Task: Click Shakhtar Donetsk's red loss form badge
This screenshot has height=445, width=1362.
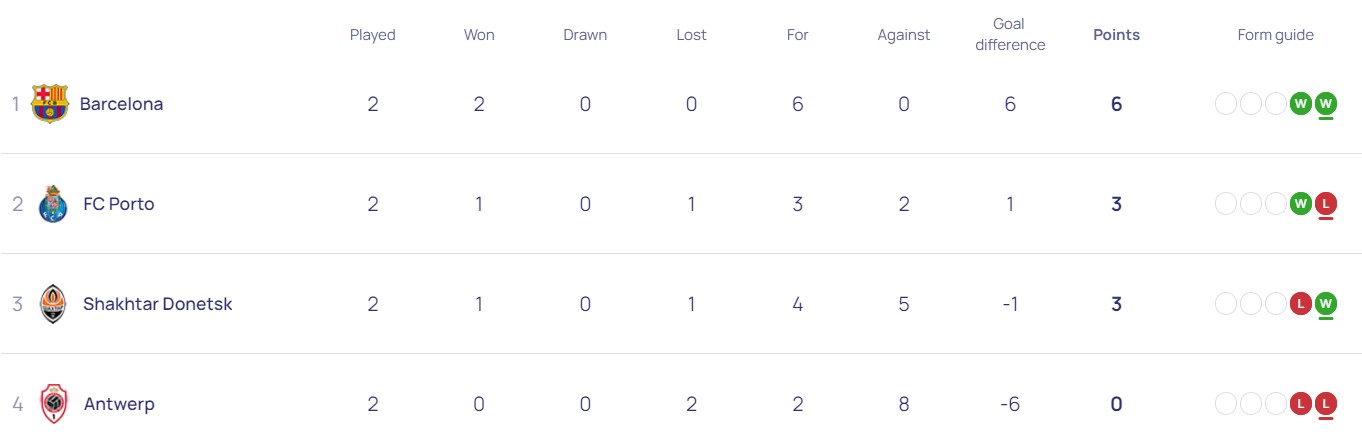Action: point(1301,303)
